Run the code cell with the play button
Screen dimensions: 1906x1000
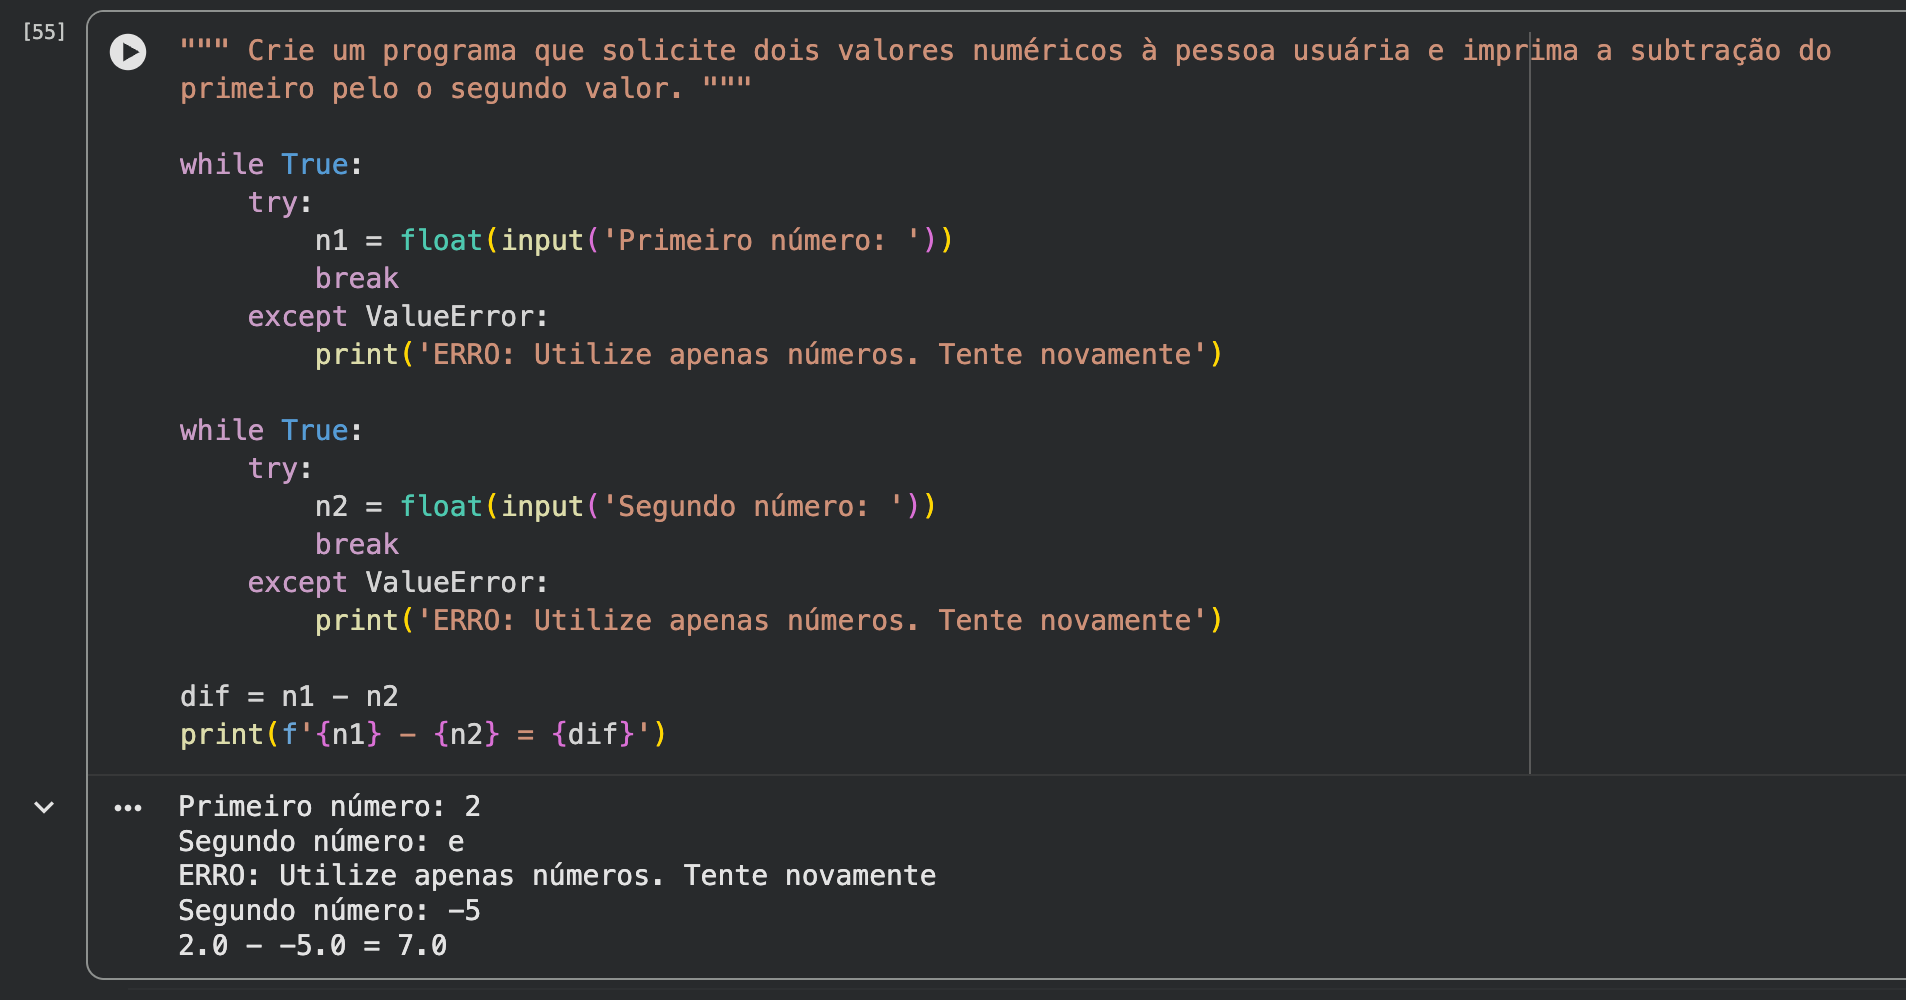[x=128, y=52]
